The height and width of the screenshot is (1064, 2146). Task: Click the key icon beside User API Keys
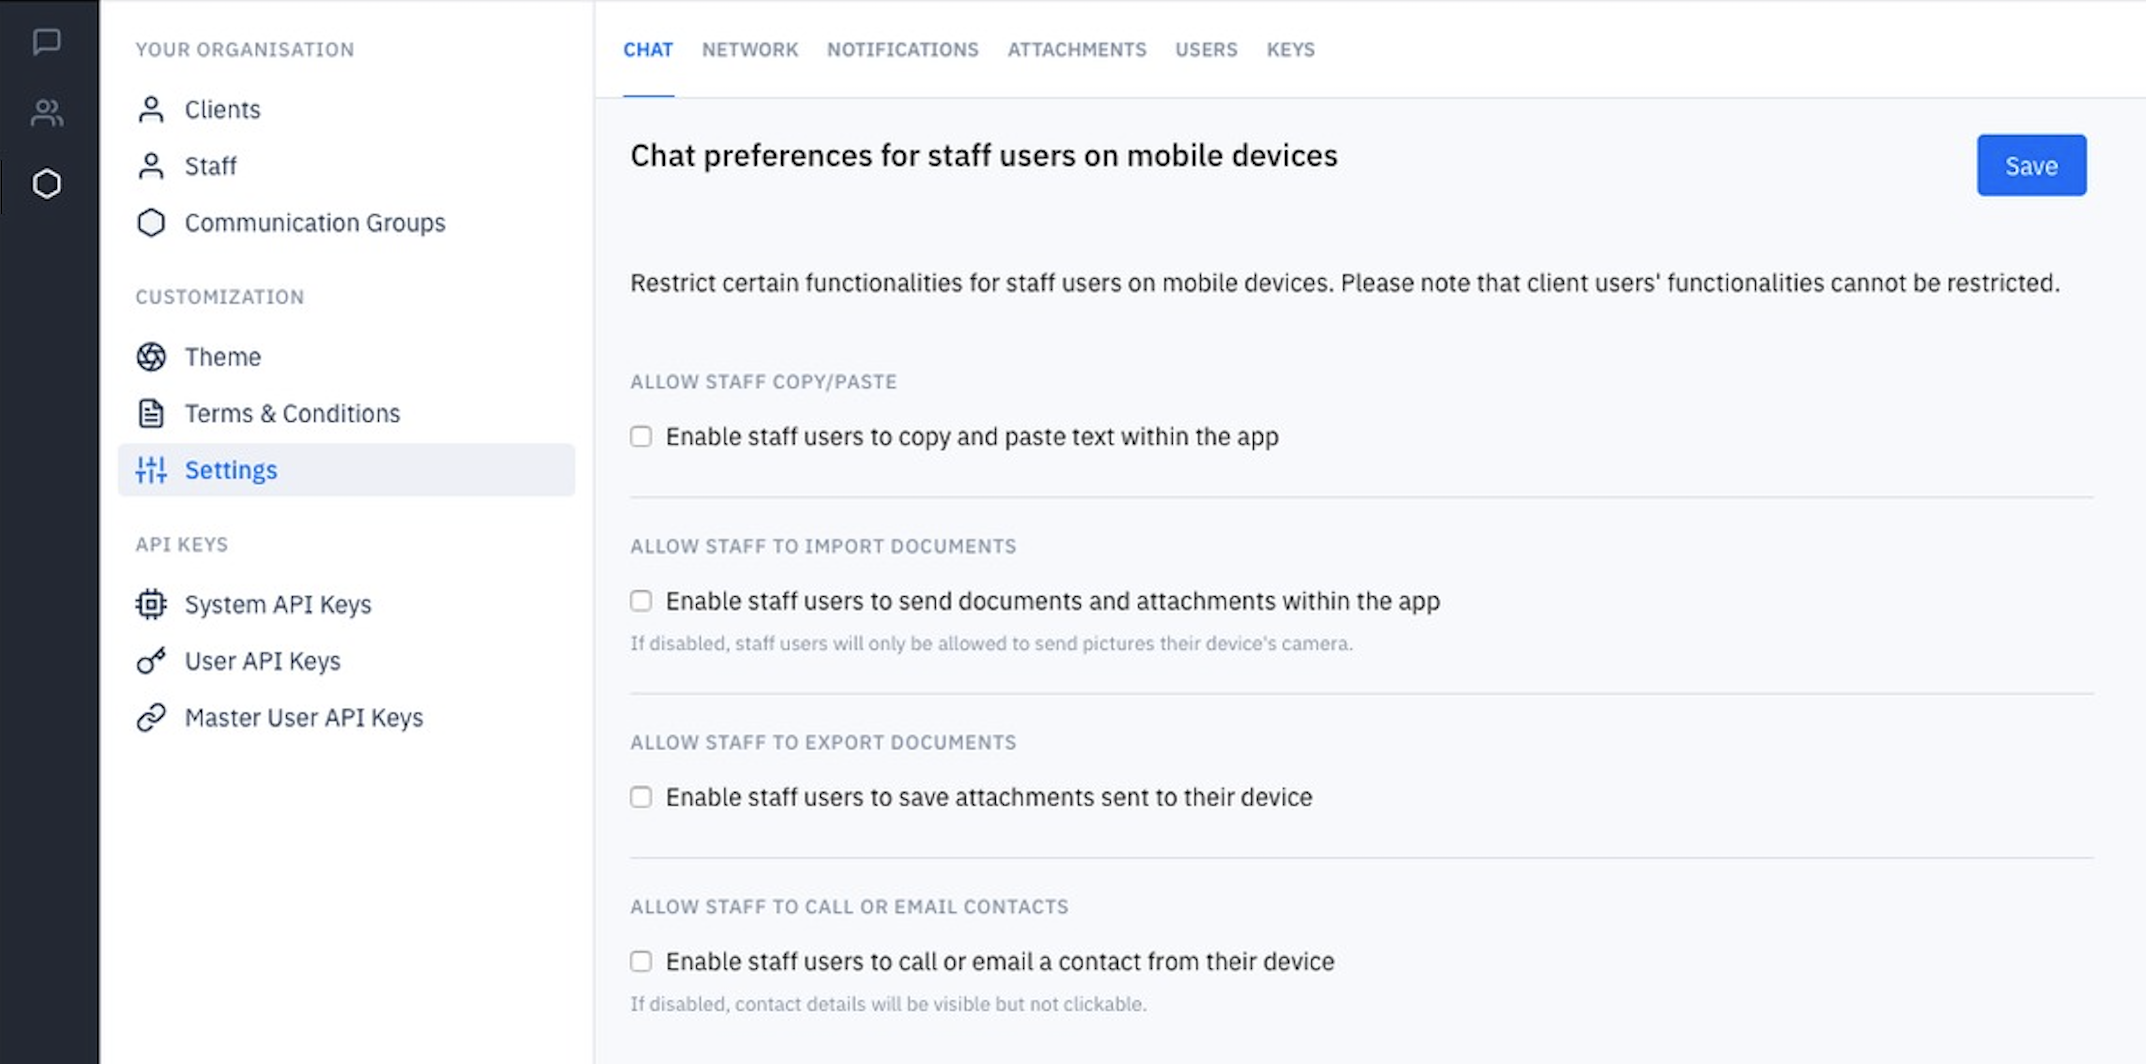click(x=151, y=661)
